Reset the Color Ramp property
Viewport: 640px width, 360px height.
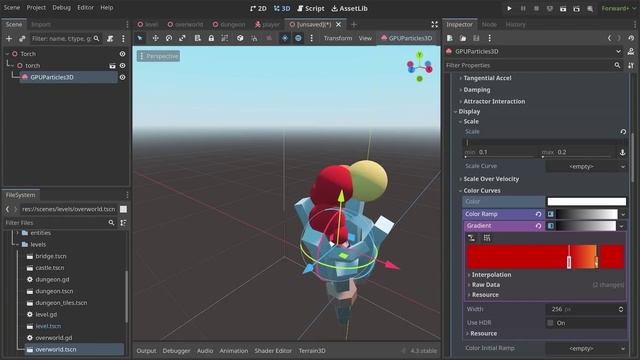point(538,214)
